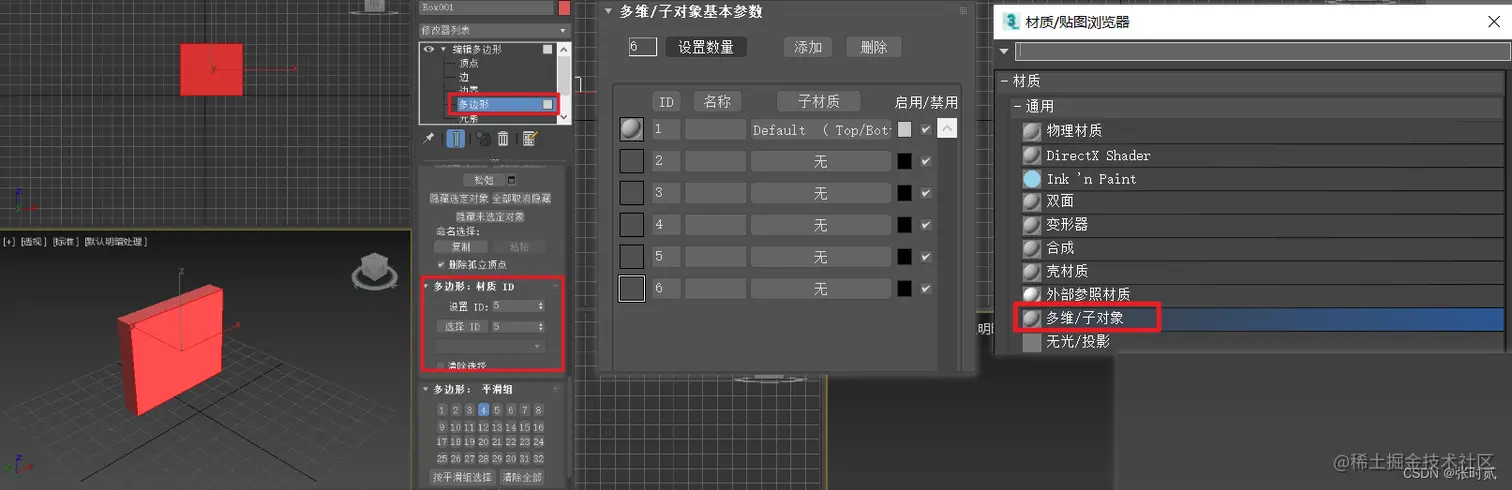
Task: Click 清除全部 button
Action: point(522,477)
